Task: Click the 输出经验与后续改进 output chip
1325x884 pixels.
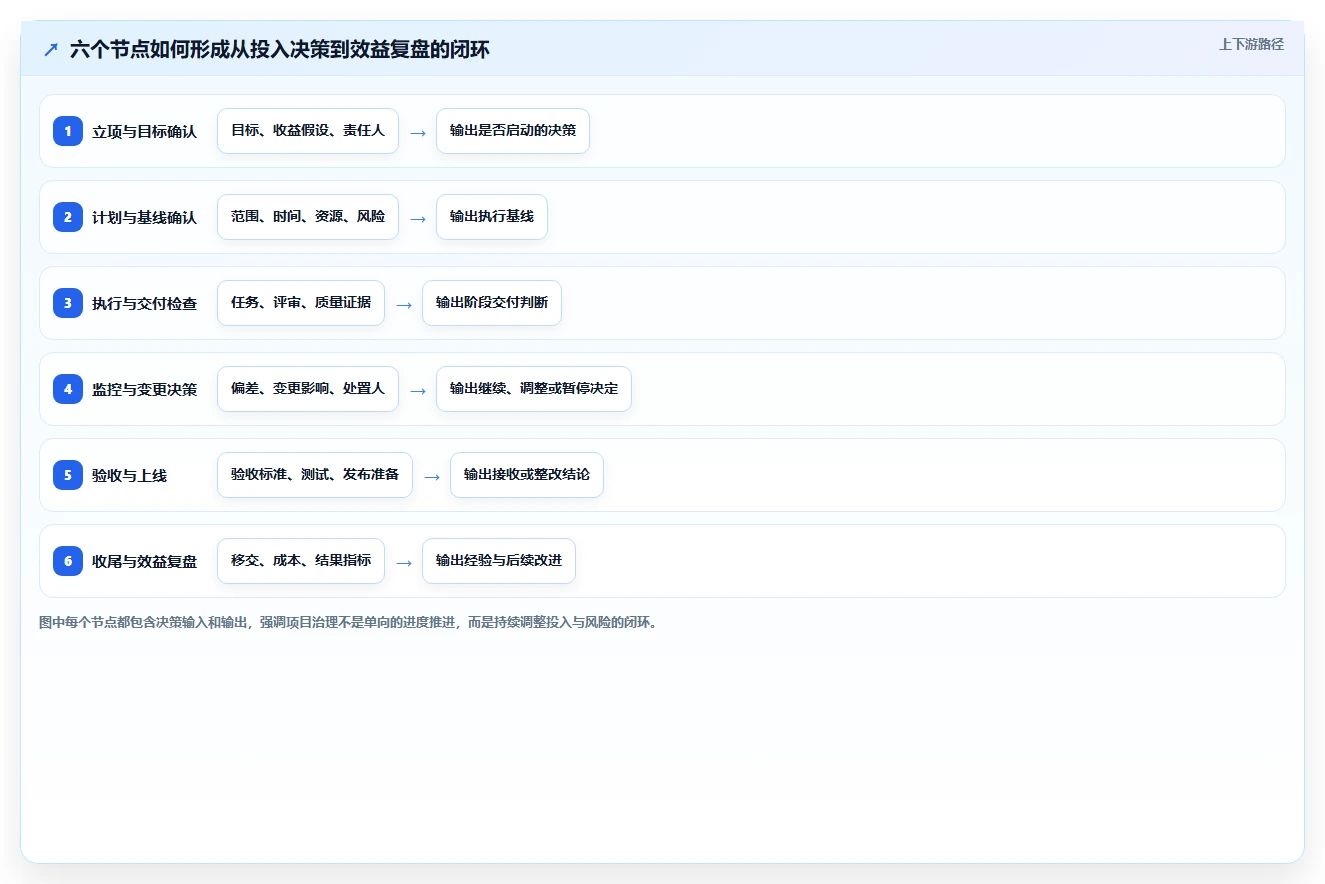Action: (x=499, y=561)
